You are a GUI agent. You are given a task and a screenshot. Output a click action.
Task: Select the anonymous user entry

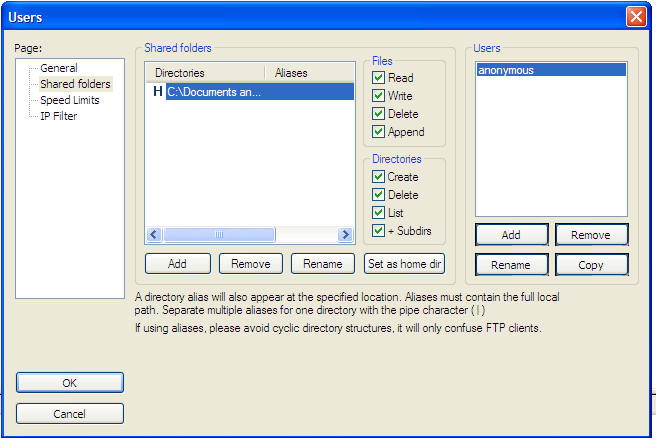pyautogui.click(x=506, y=71)
